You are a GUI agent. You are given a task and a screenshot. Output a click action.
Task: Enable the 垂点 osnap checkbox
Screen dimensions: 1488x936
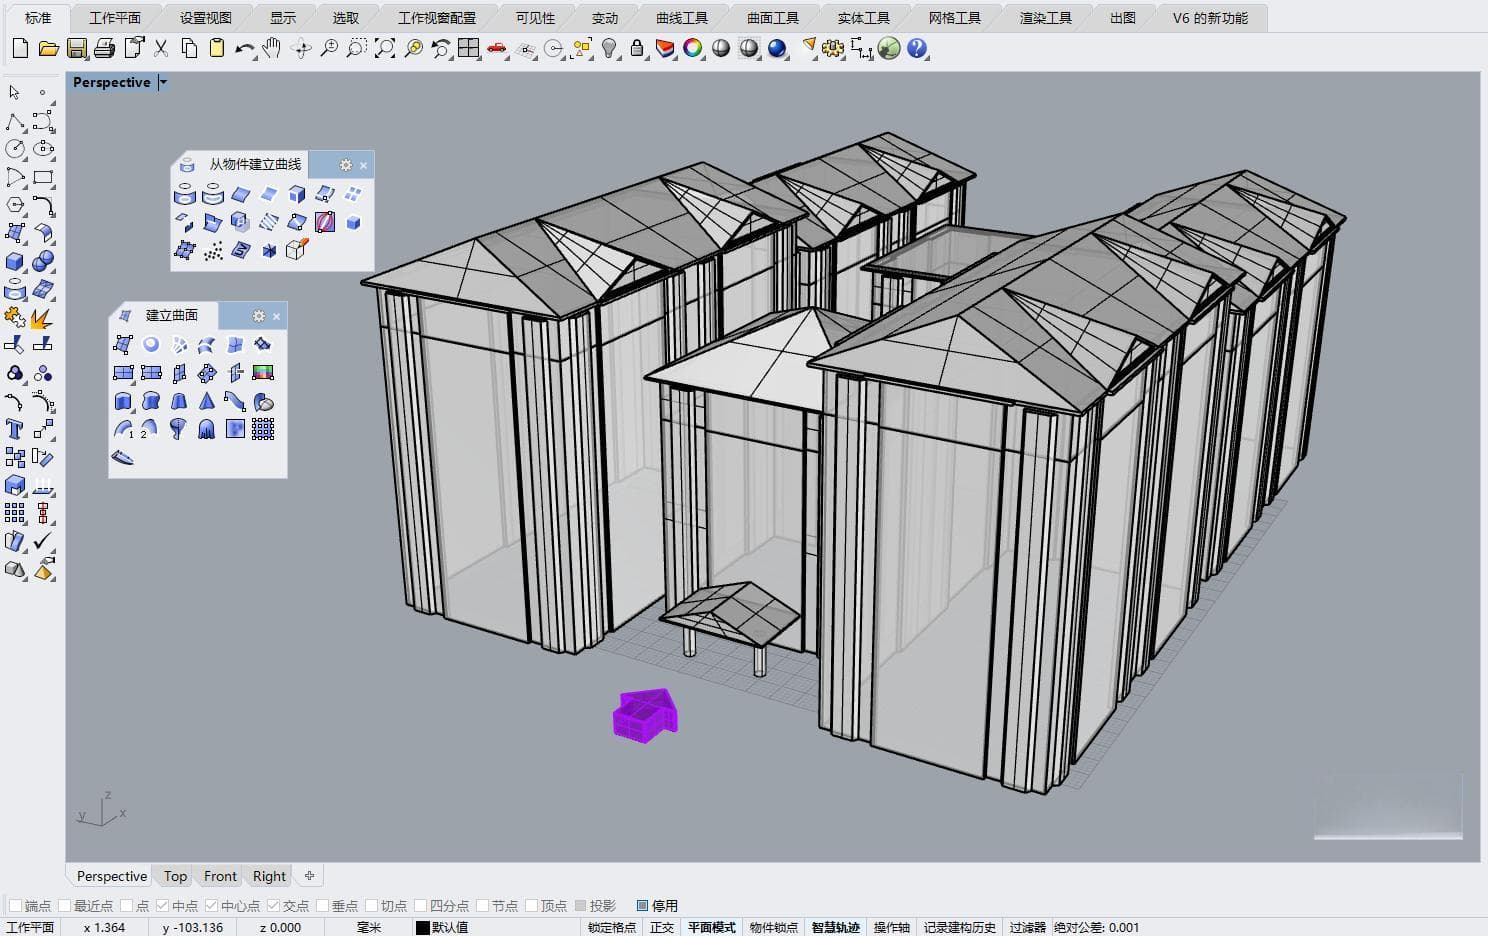322,905
